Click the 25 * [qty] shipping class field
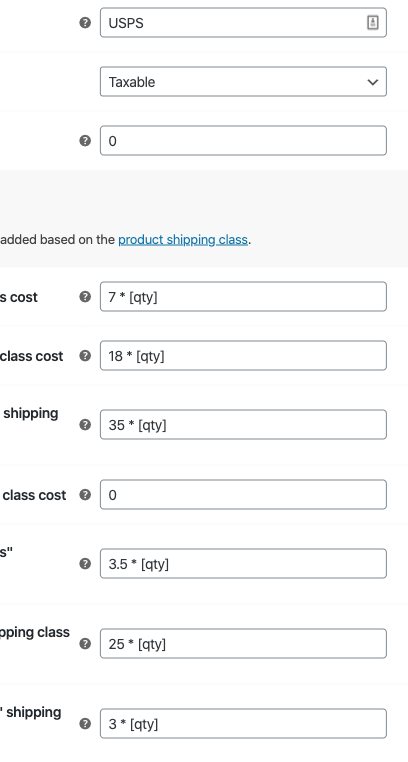408x762 pixels. coord(243,644)
